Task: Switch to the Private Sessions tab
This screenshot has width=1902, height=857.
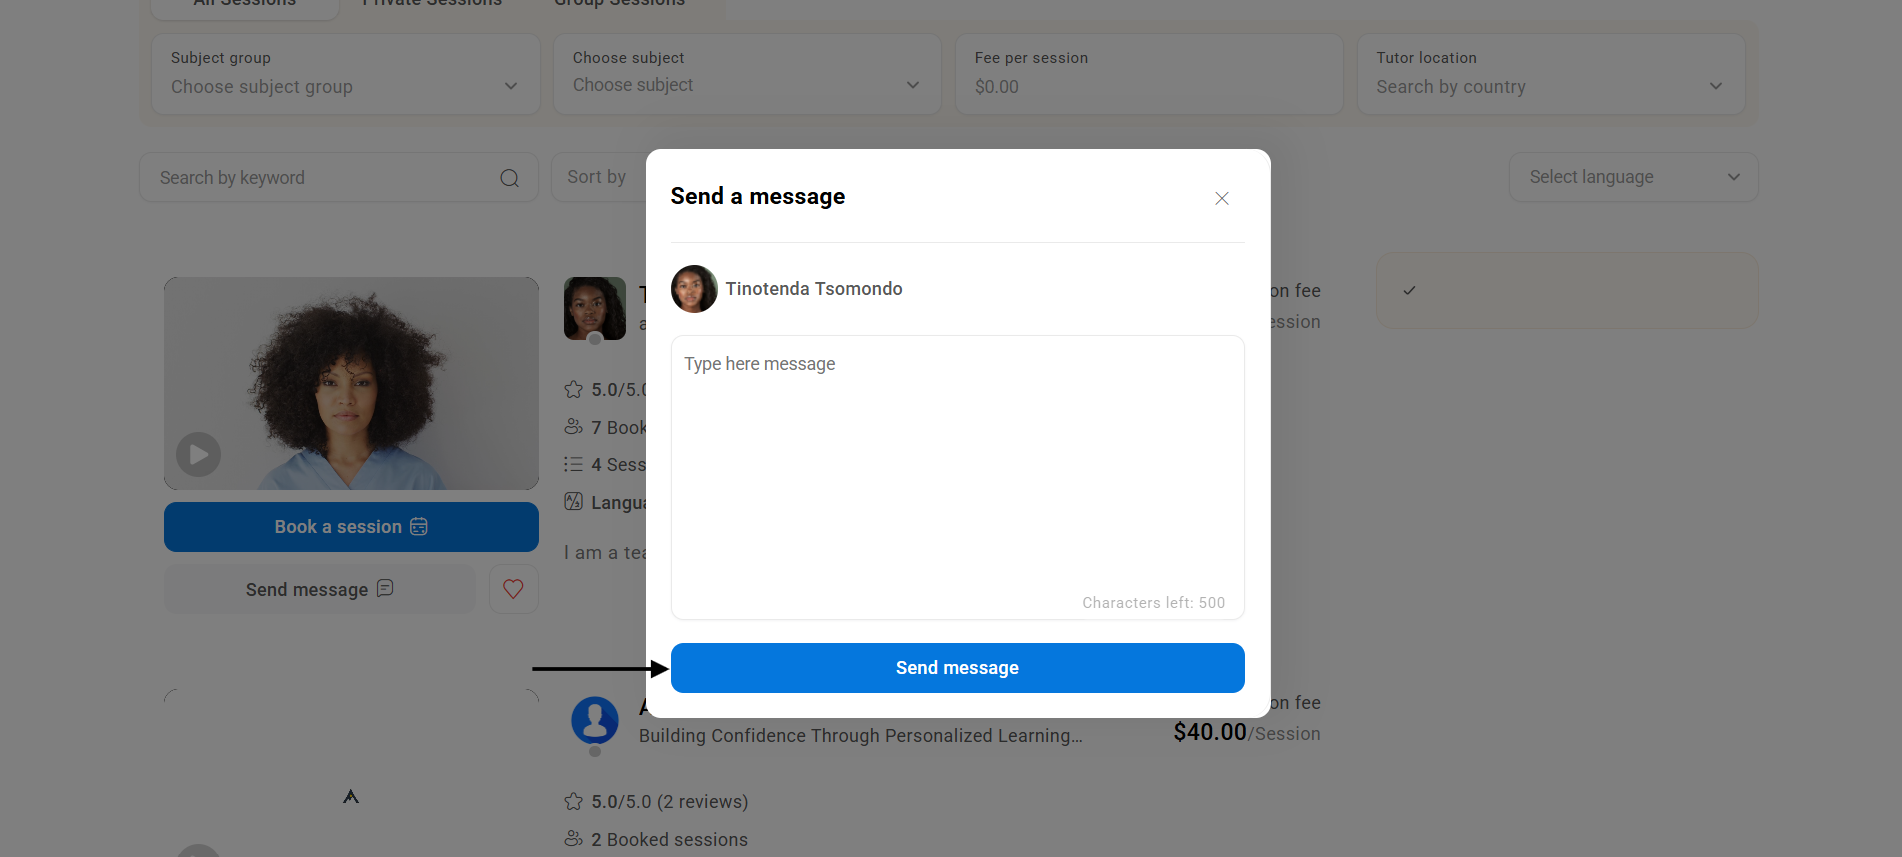Action: (x=432, y=4)
